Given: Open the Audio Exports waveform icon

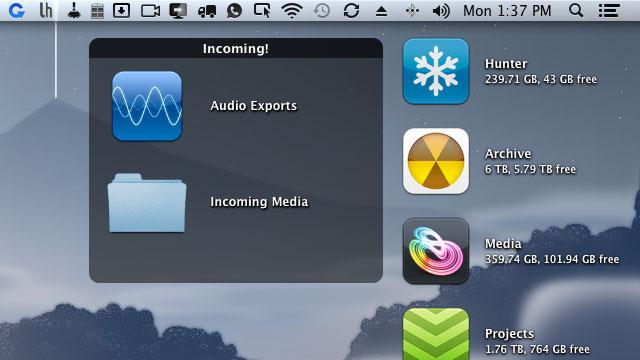Looking at the screenshot, I should pyautogui.click(x=147, y=106).
